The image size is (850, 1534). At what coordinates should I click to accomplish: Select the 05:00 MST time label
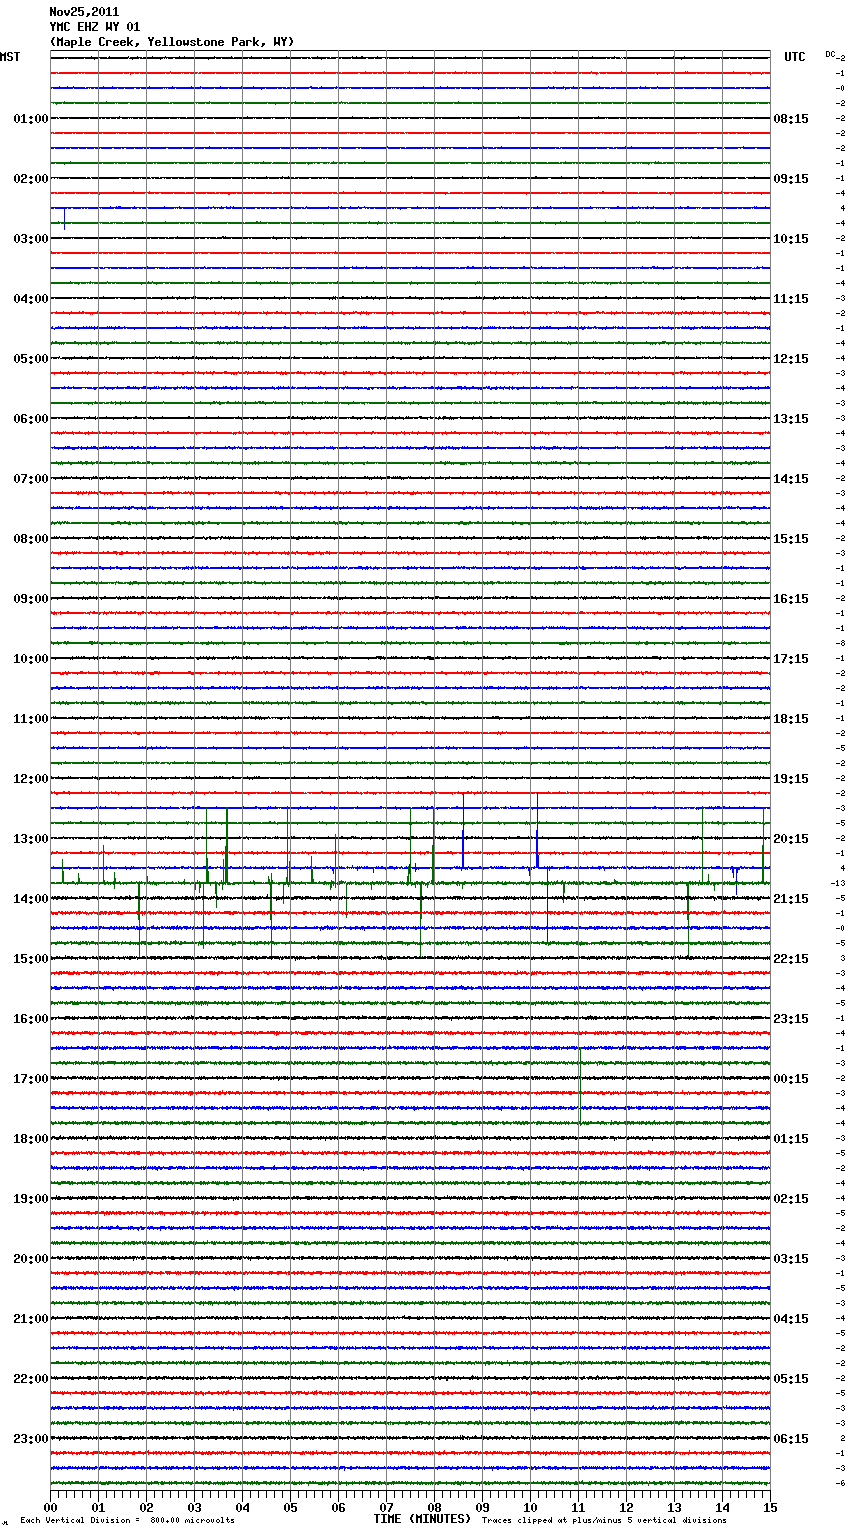[x=30, y=359]
